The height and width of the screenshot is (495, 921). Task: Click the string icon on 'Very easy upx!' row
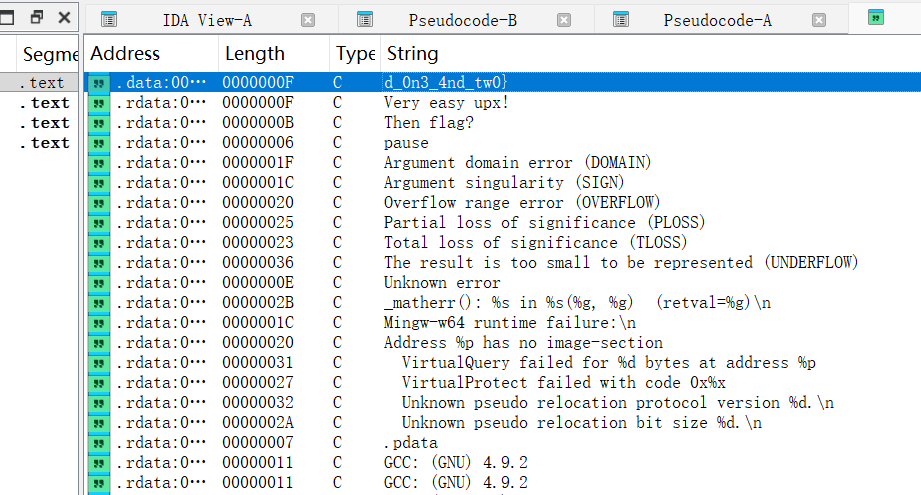coord(99,103)
